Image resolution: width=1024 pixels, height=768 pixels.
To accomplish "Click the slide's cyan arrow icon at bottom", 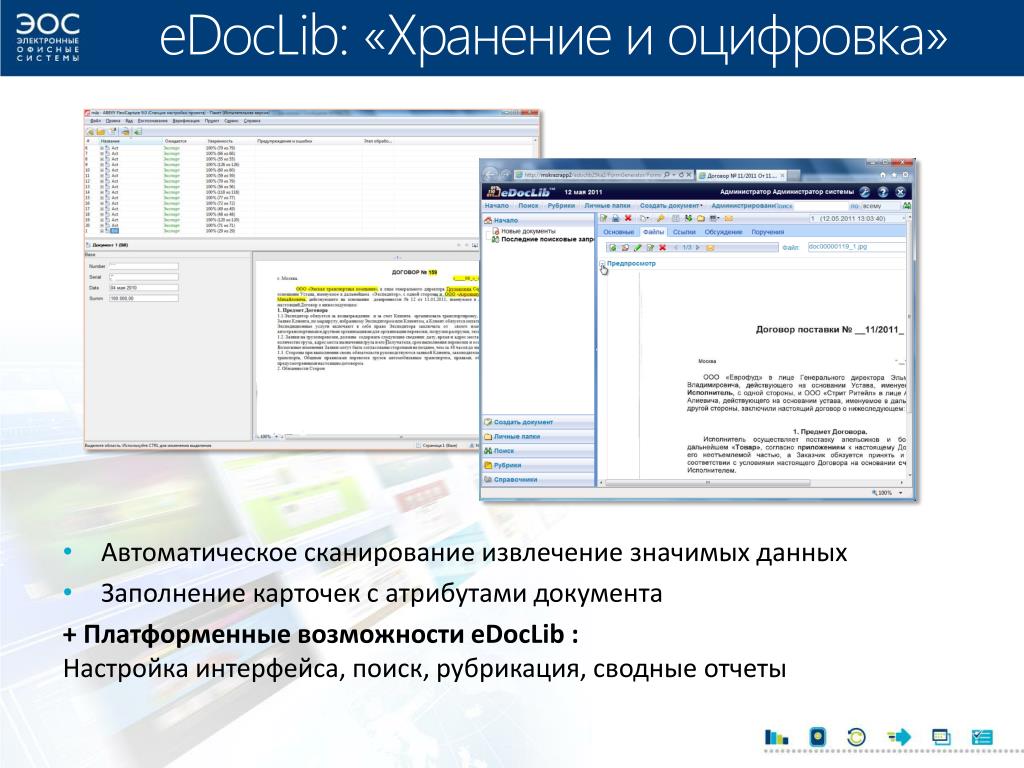I will point(899,737).
